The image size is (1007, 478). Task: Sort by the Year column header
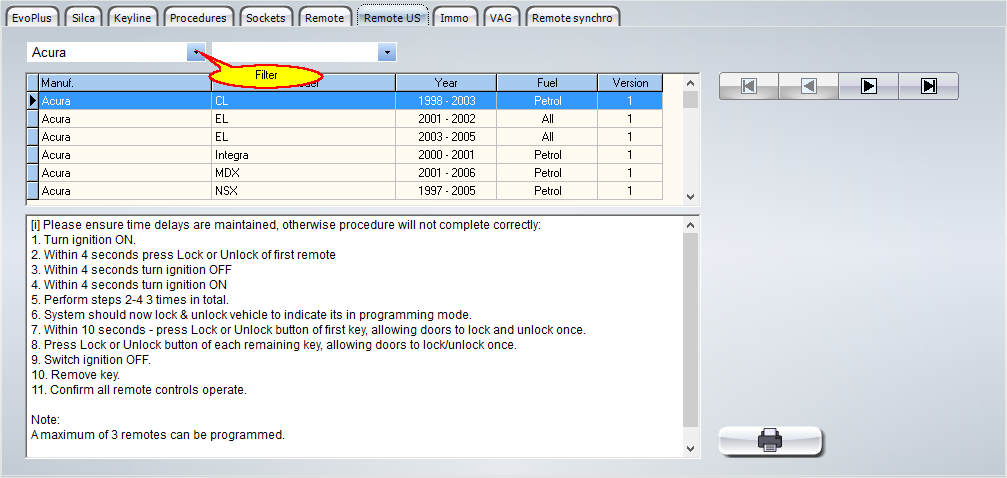(x=446, y=83)
